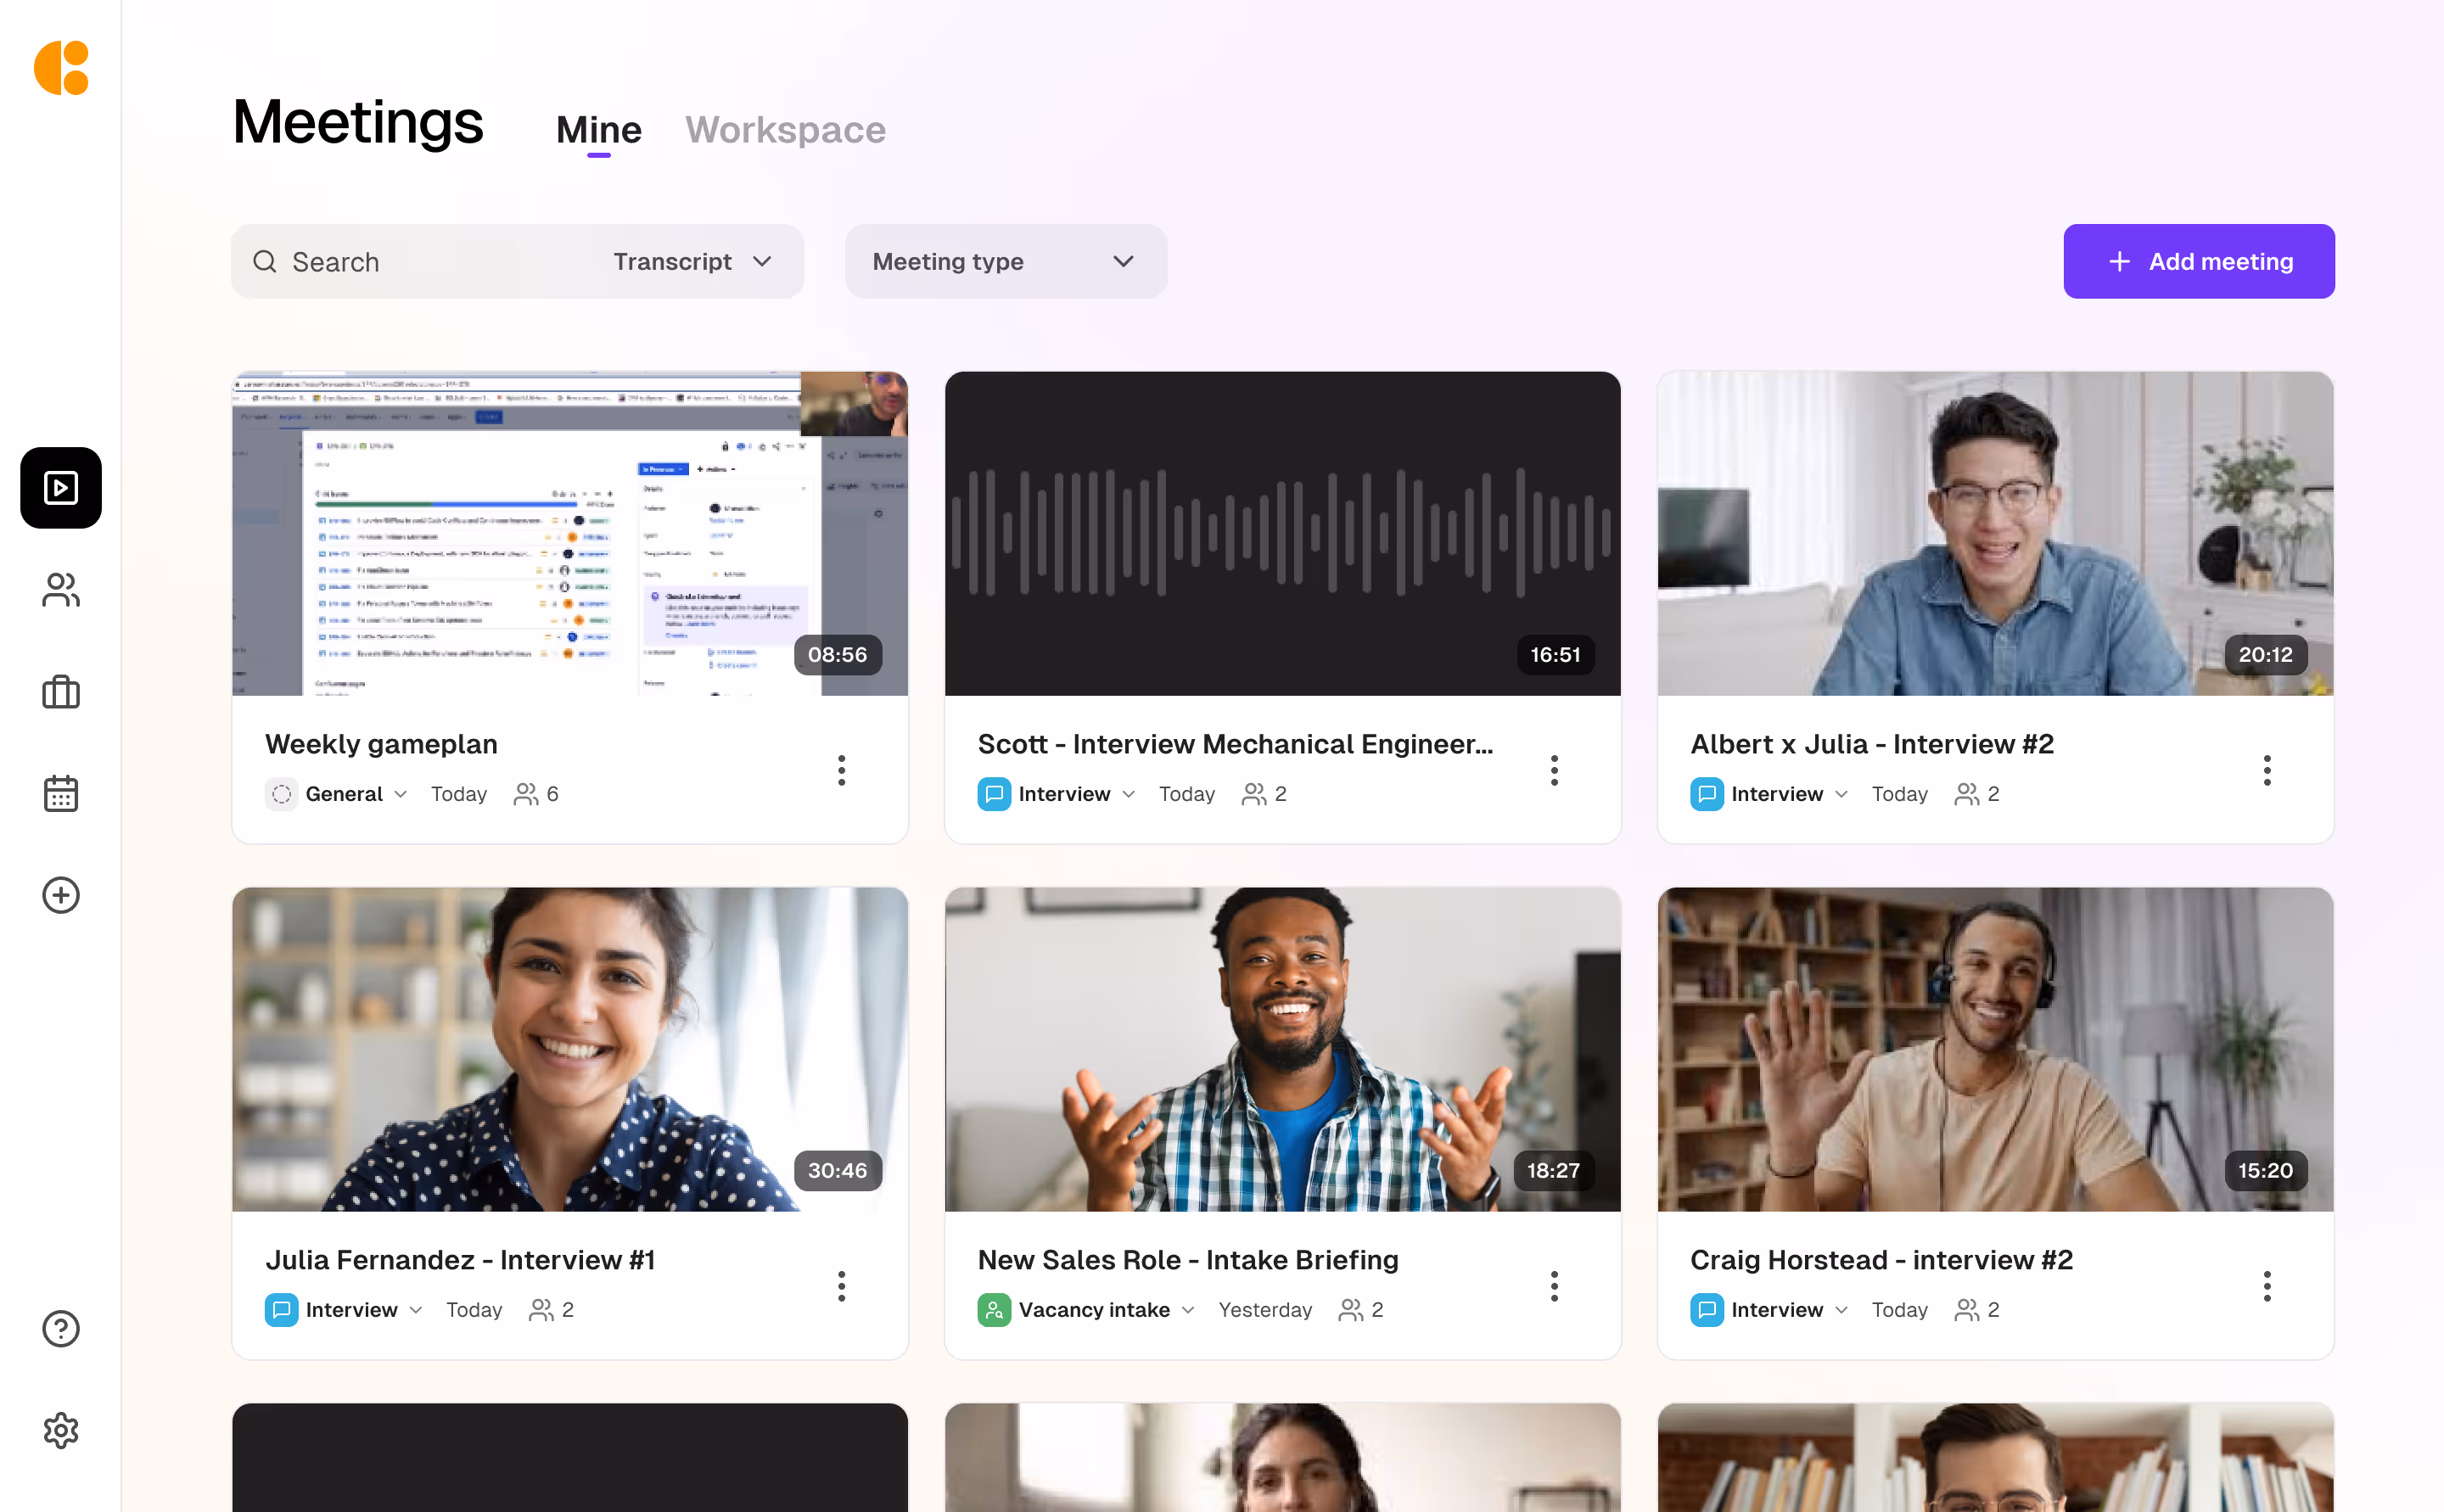
Task: Click the search magnifier icon
Action: (x=265, y=262)
